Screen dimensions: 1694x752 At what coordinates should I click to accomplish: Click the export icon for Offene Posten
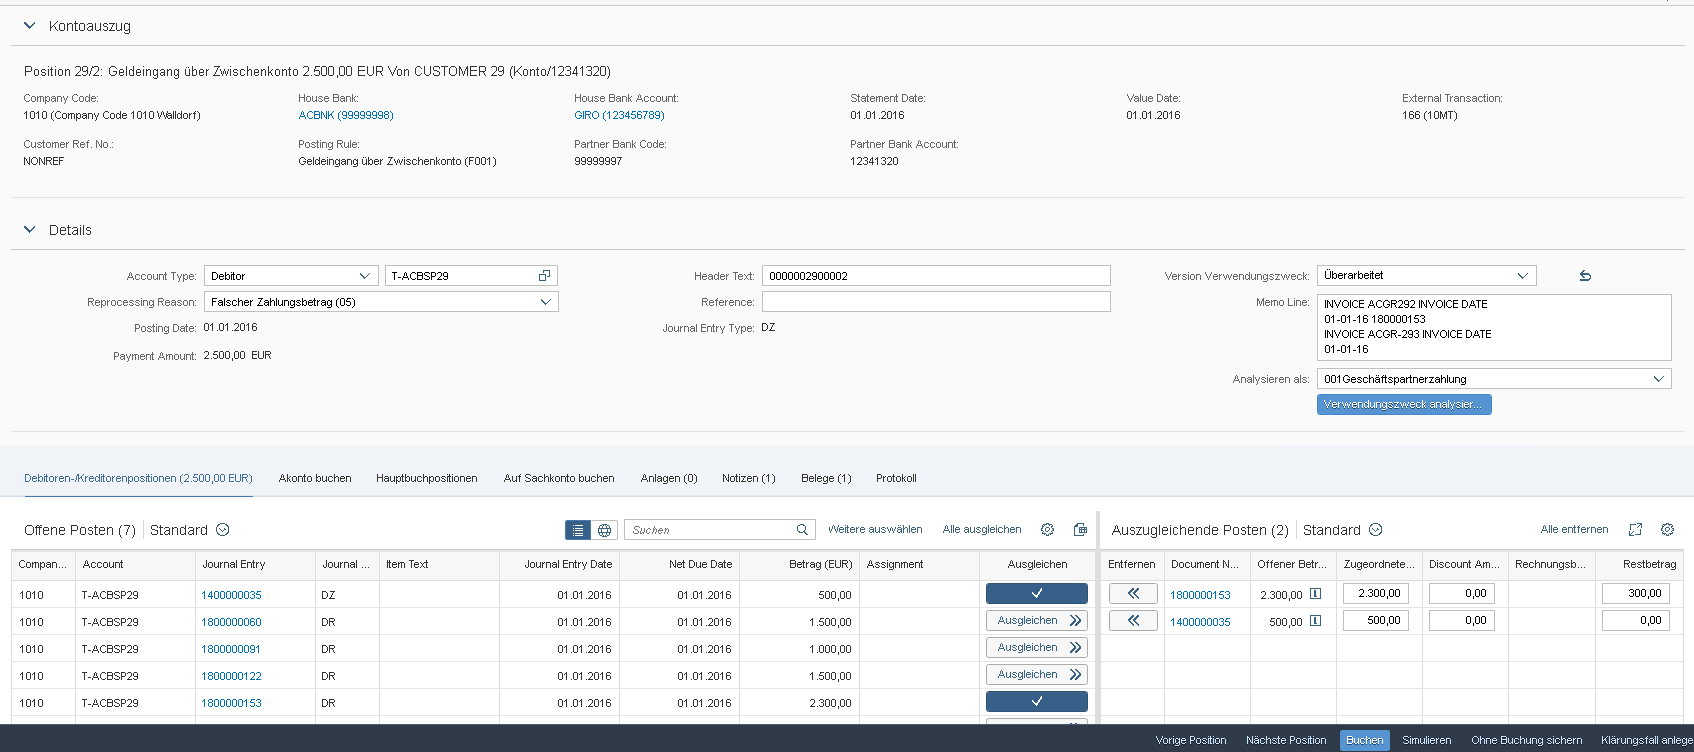click(1080, 530)
